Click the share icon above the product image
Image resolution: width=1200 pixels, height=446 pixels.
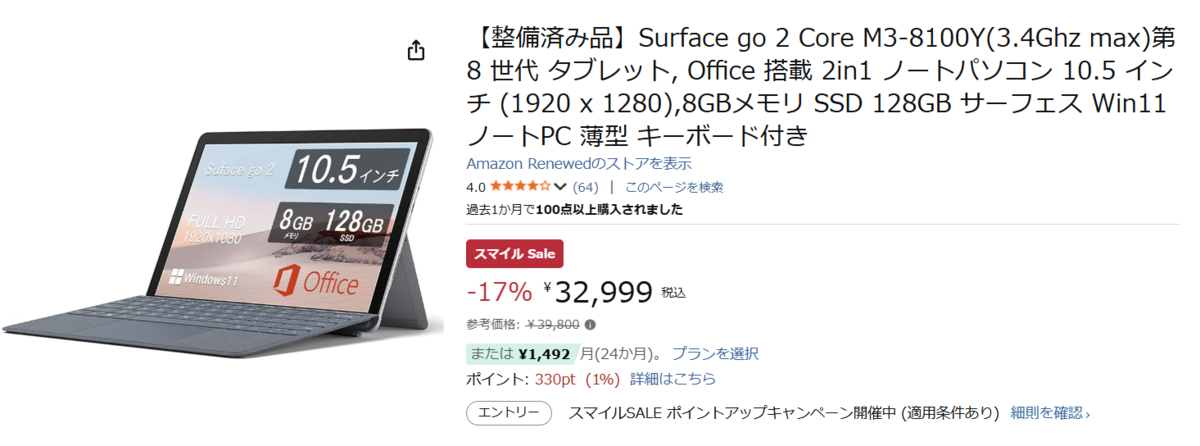click(417, 51)
